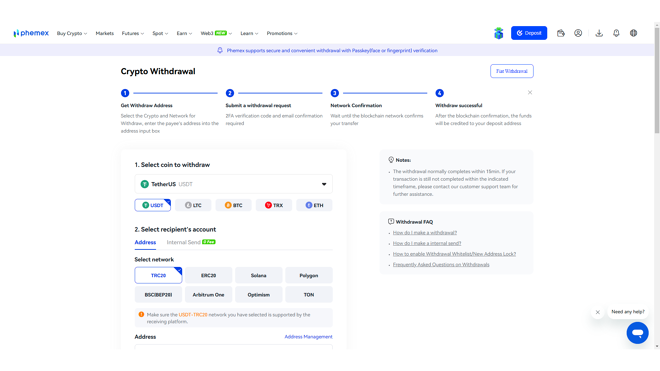
Task: Click the orange warning icon by the network notice
Action: 141,315
